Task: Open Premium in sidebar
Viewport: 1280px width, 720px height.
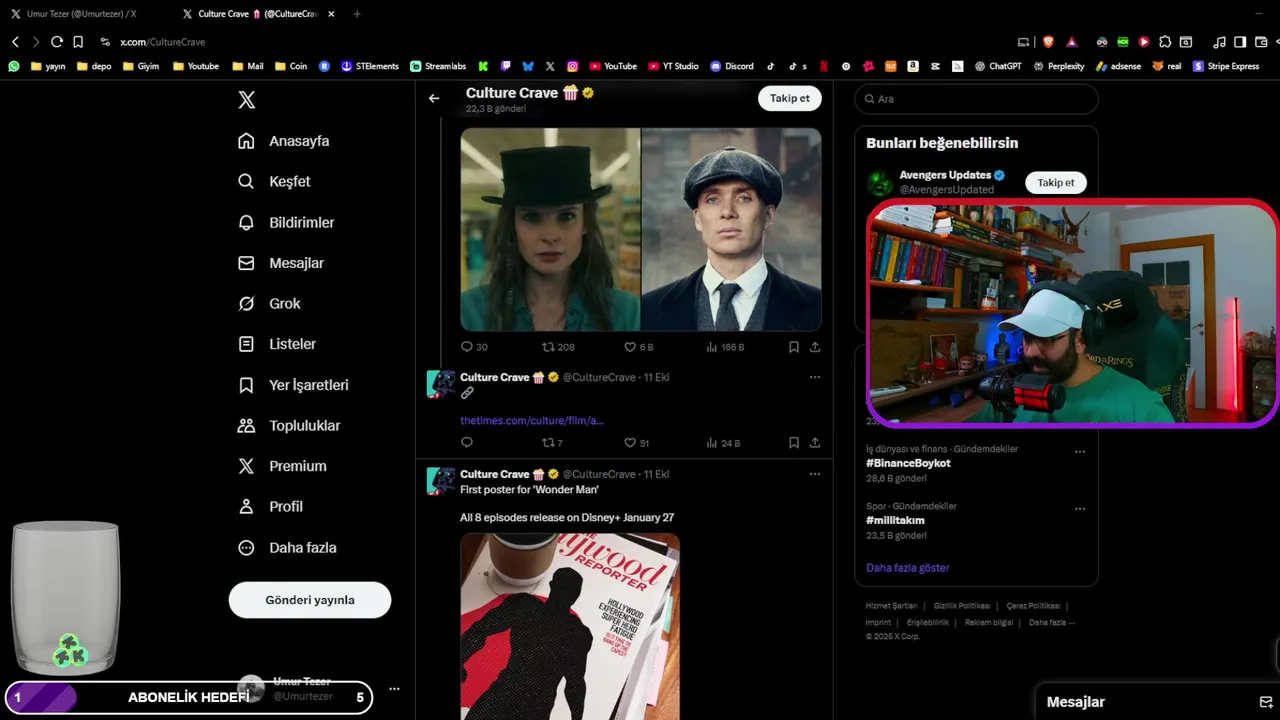Action: coord(282,466)
